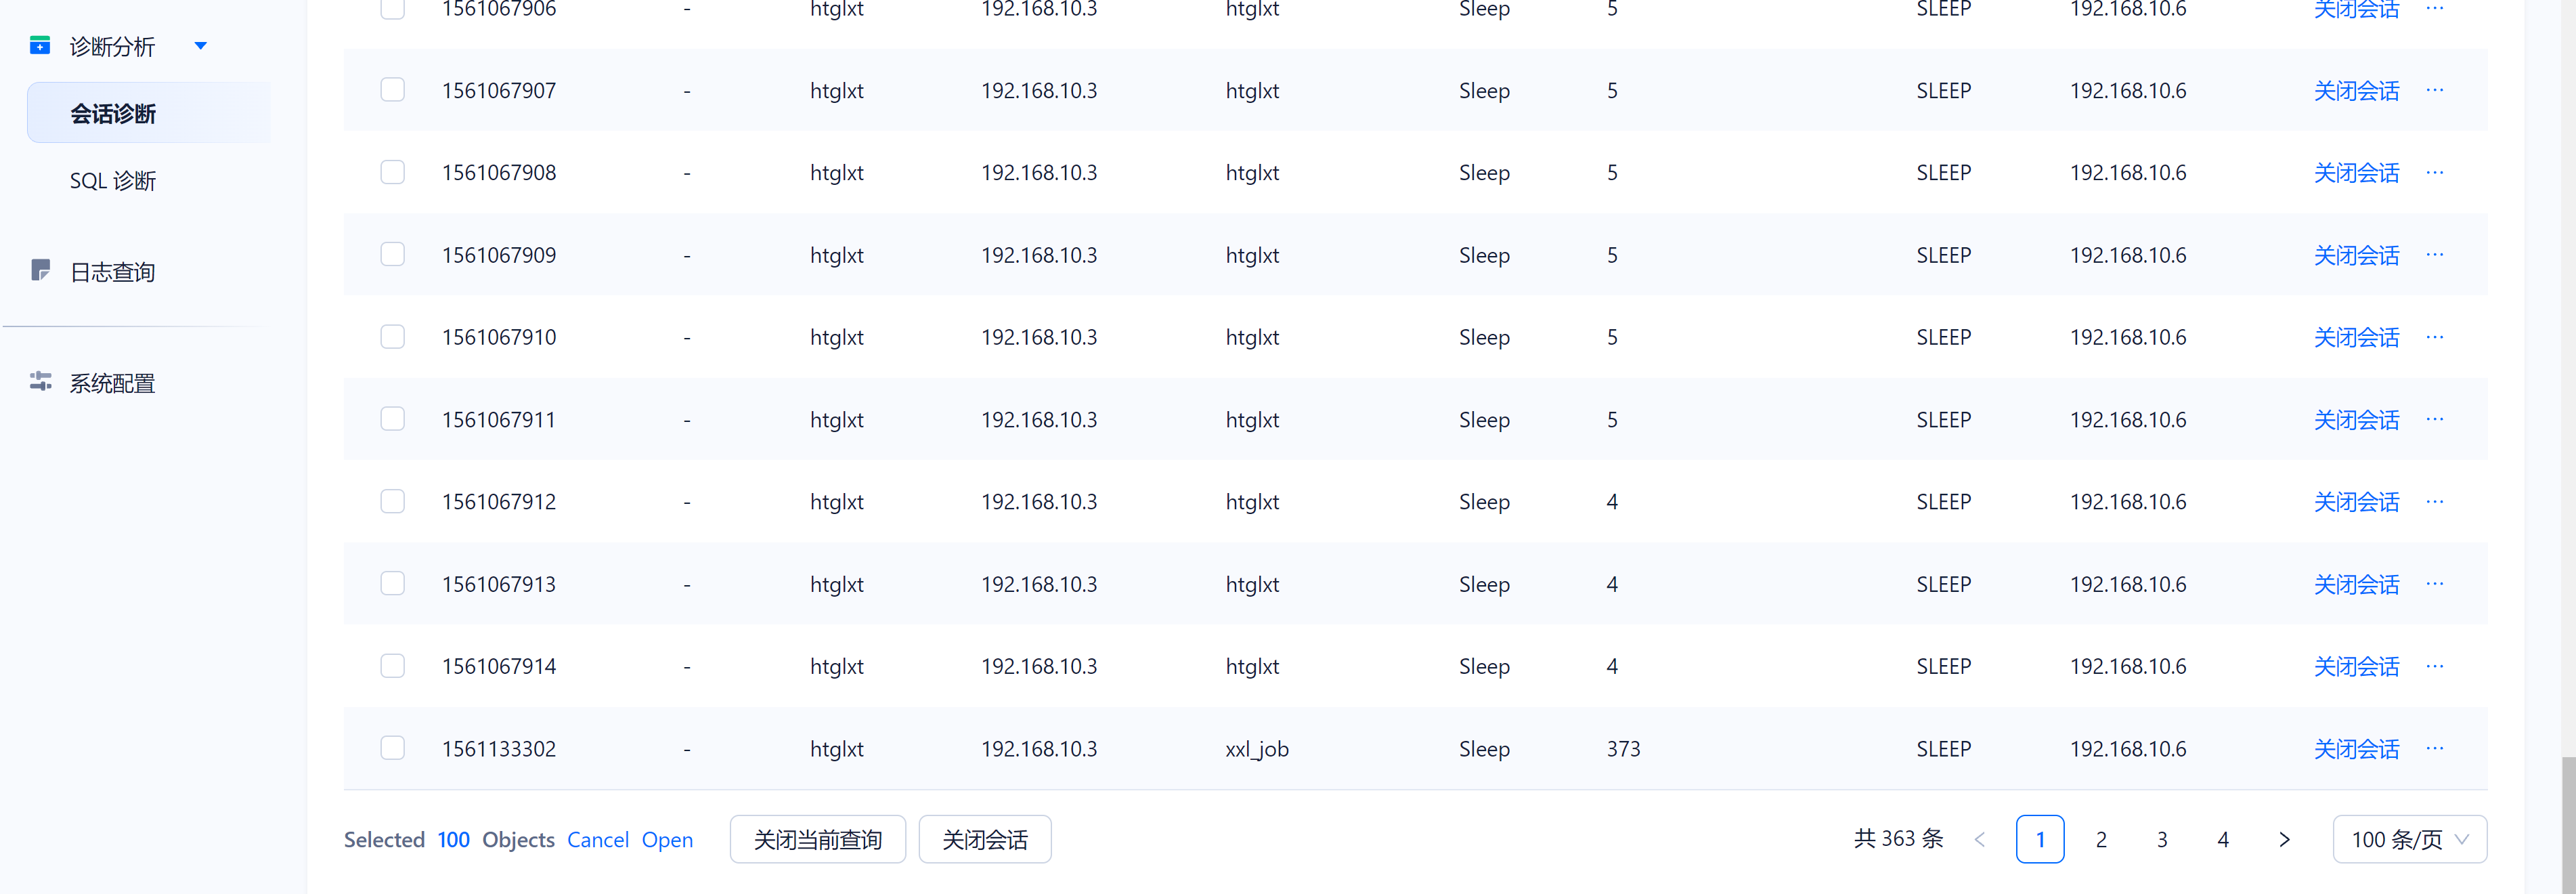
Task: Collapse the 诊断分析 menu arrow
Action: [200, 46]
